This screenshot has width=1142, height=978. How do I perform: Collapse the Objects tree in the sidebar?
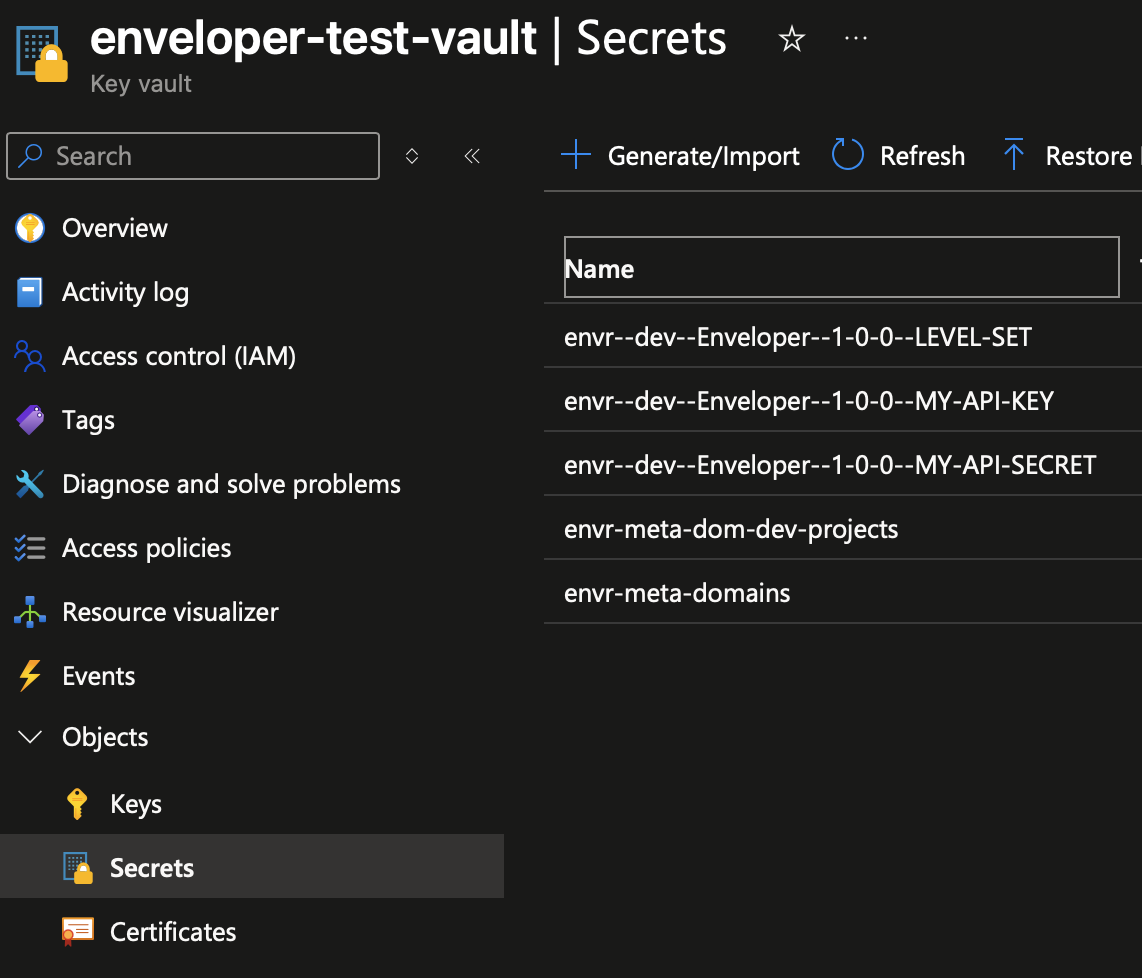coord(29,736)
